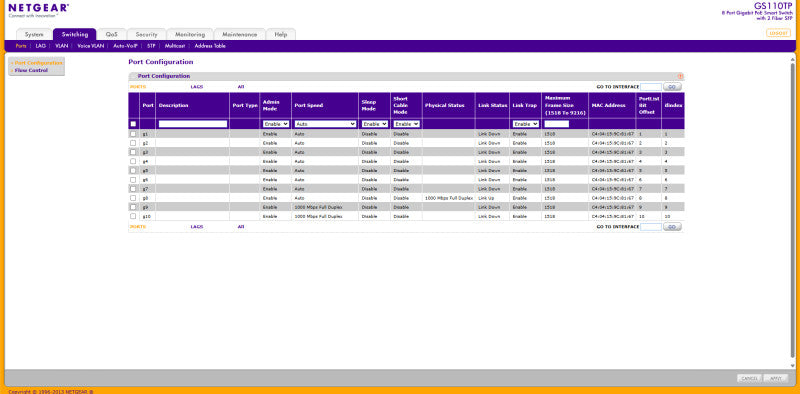Click the bottom All filter link

[x=241, y=227]
